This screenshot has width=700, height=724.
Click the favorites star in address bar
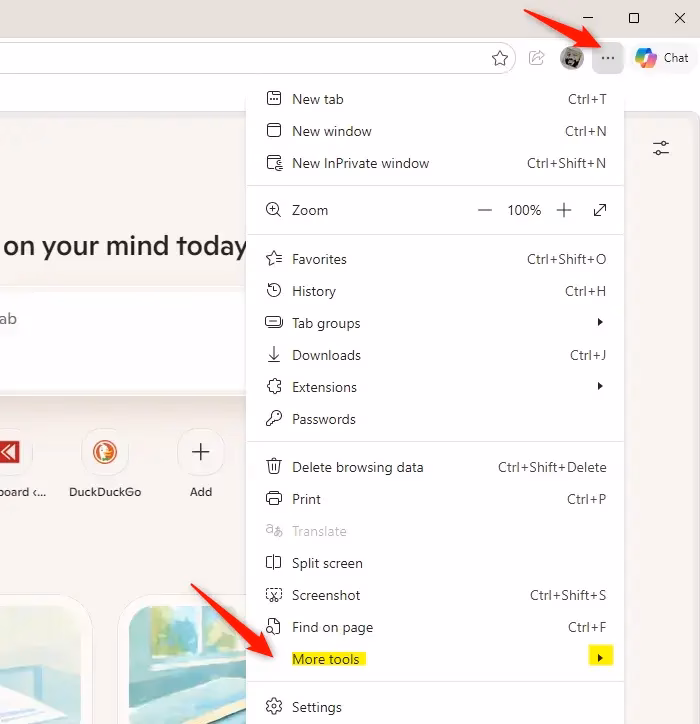pos(500,58)
